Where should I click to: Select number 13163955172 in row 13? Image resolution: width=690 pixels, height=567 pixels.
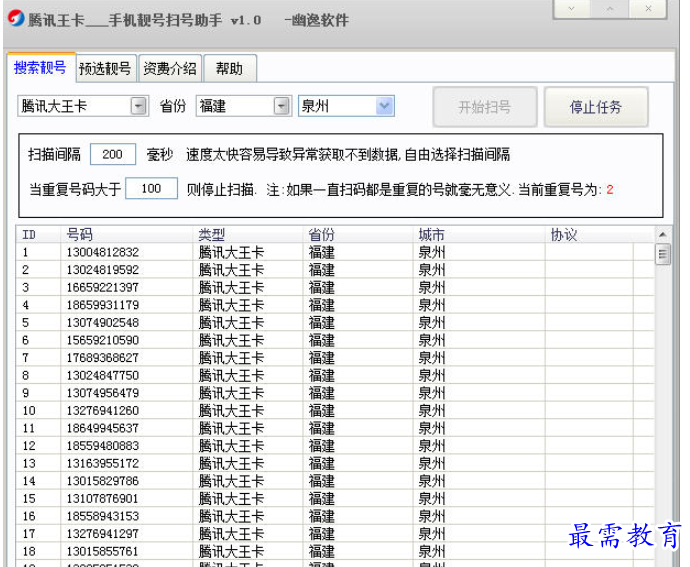[103, 464]
